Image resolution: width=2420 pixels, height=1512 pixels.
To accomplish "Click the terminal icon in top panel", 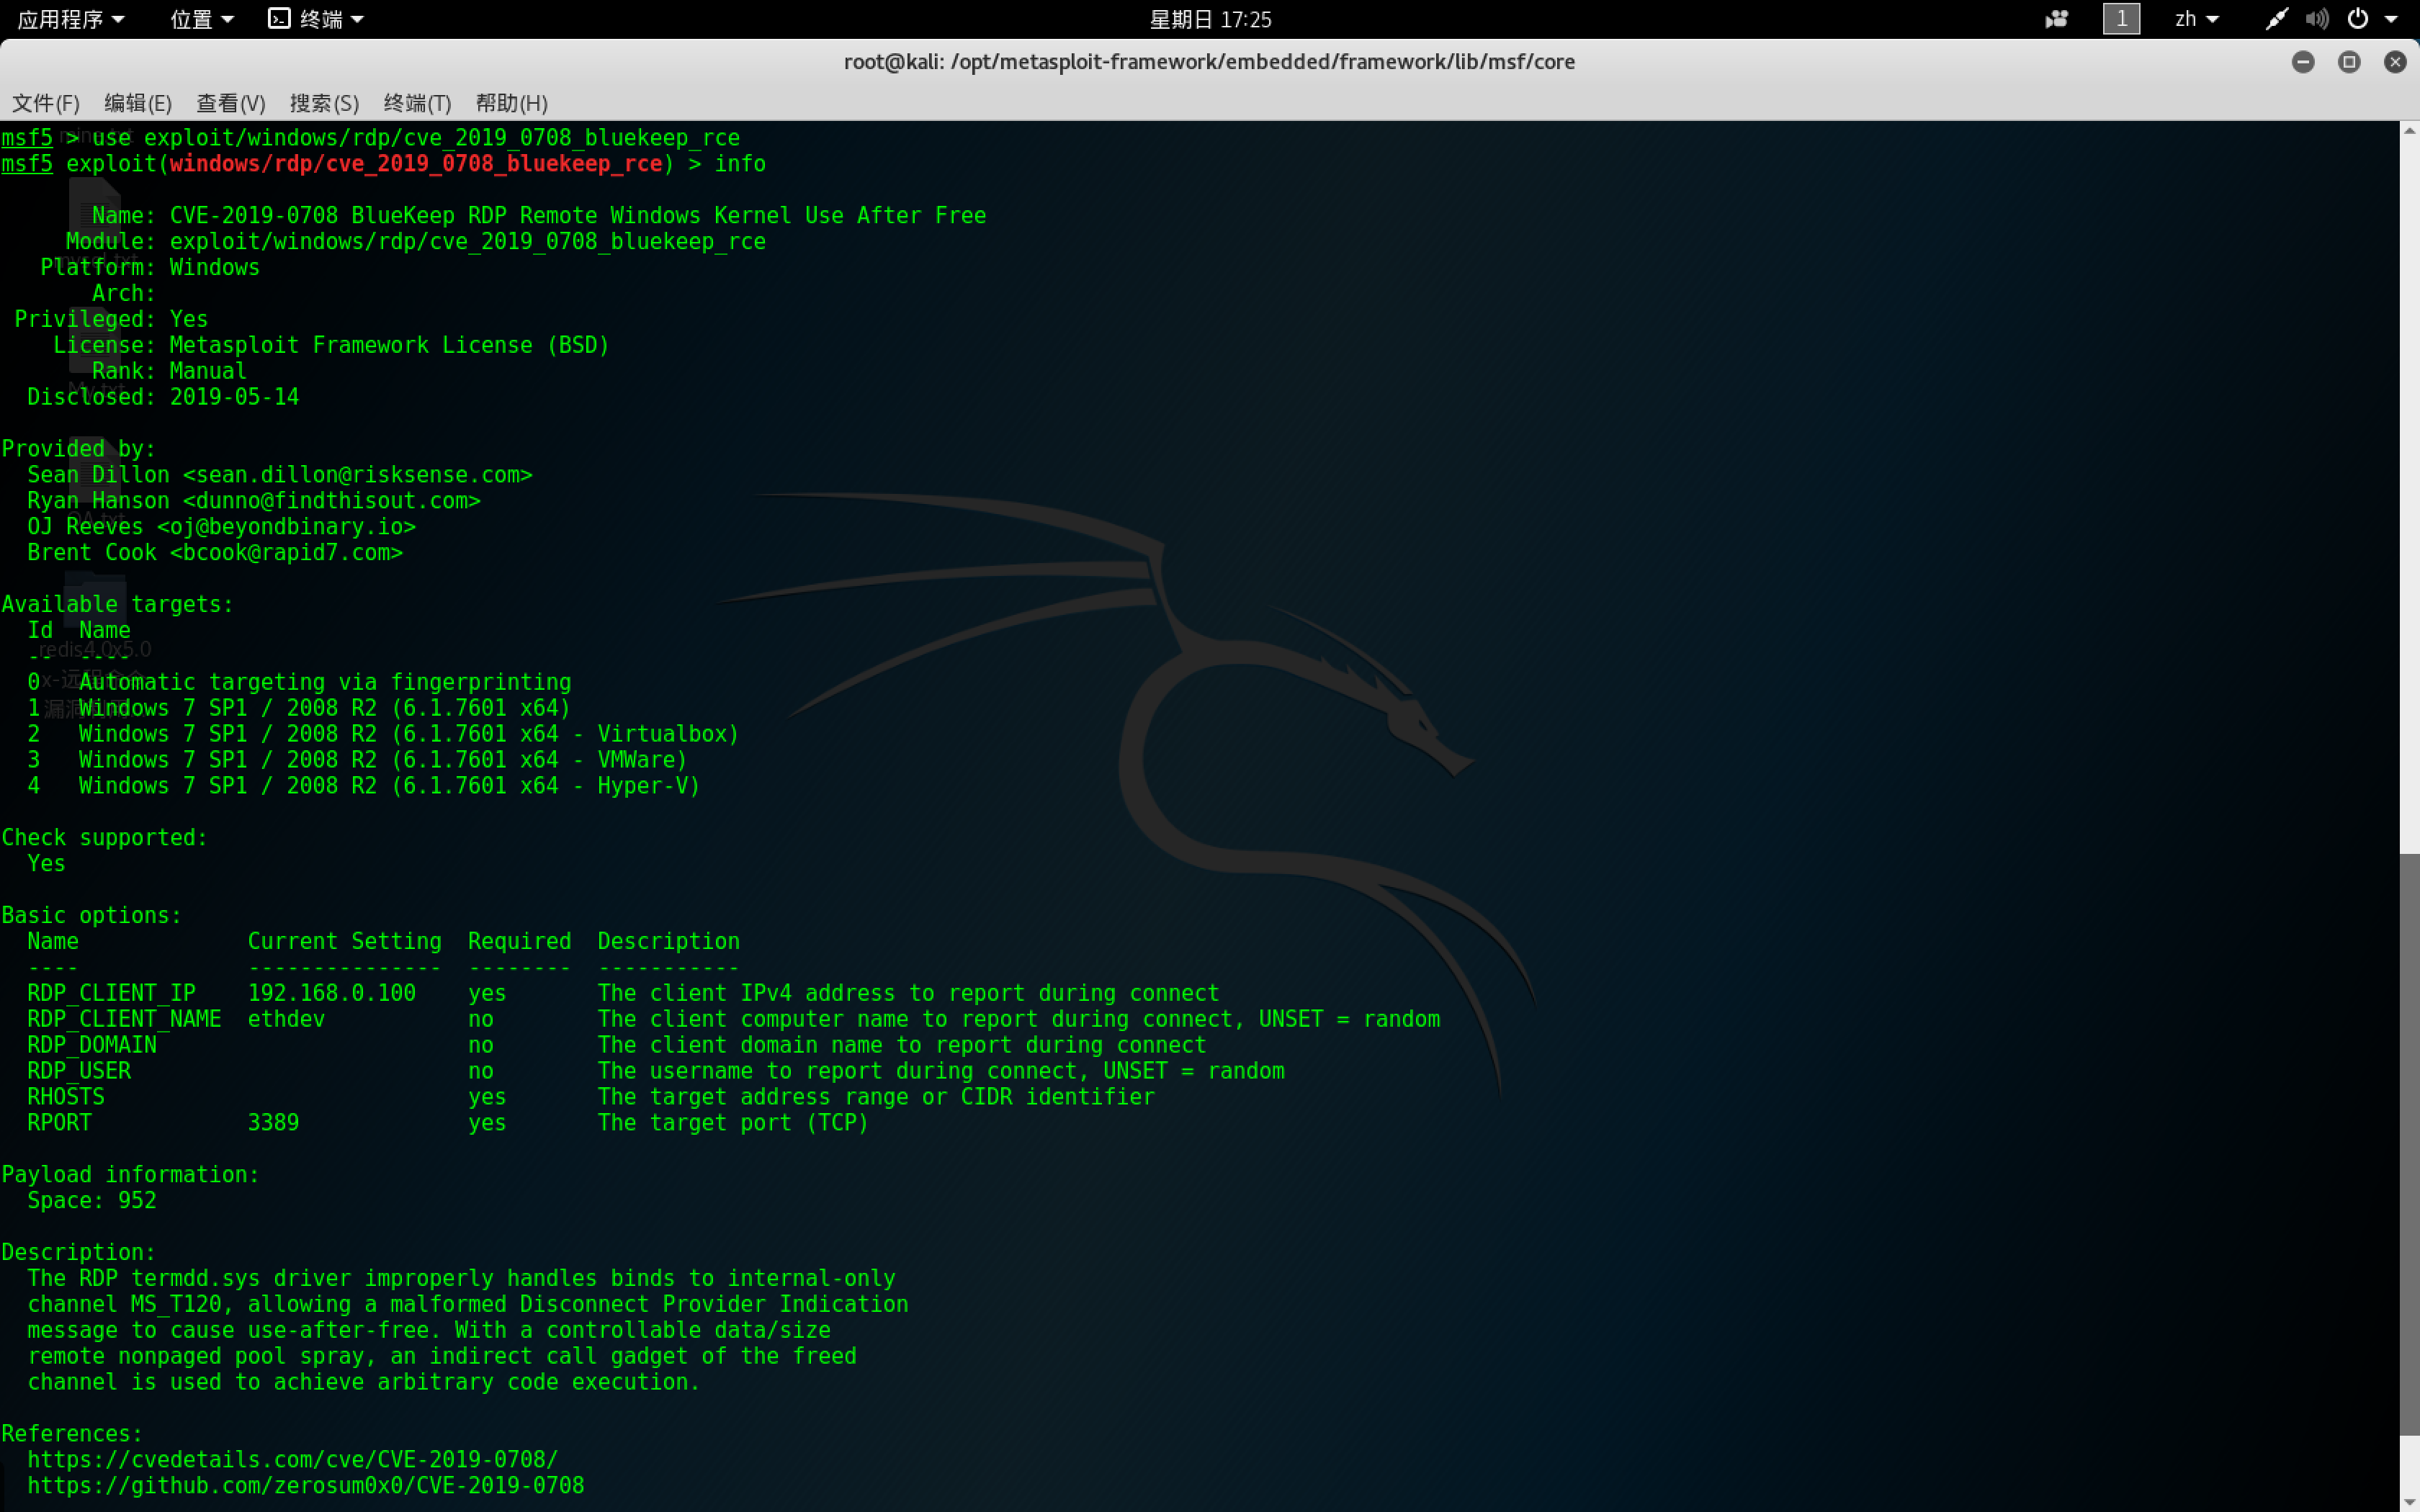I will click(x=279, y=19).
